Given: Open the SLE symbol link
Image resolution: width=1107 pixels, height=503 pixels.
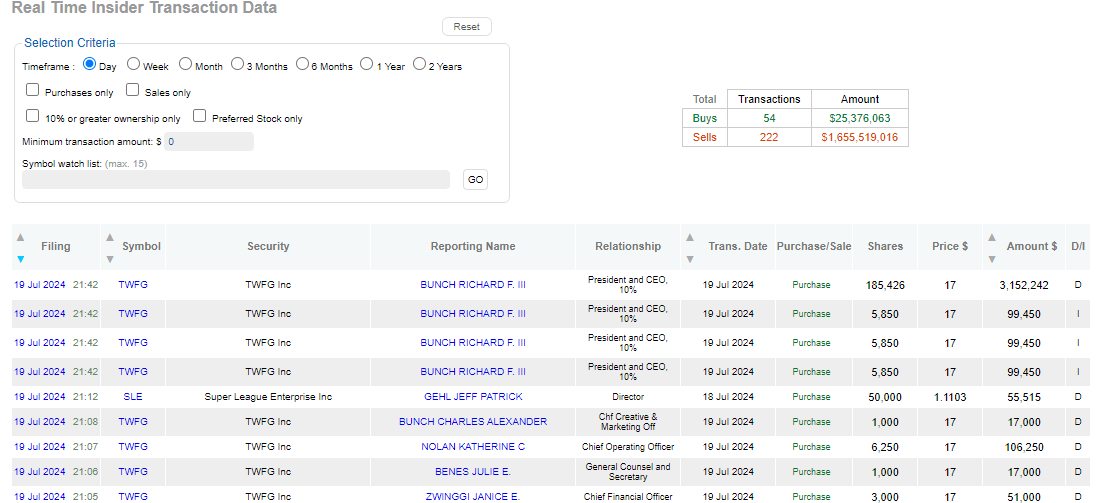Looking at the screenshot, I should [x=133, y=397].
